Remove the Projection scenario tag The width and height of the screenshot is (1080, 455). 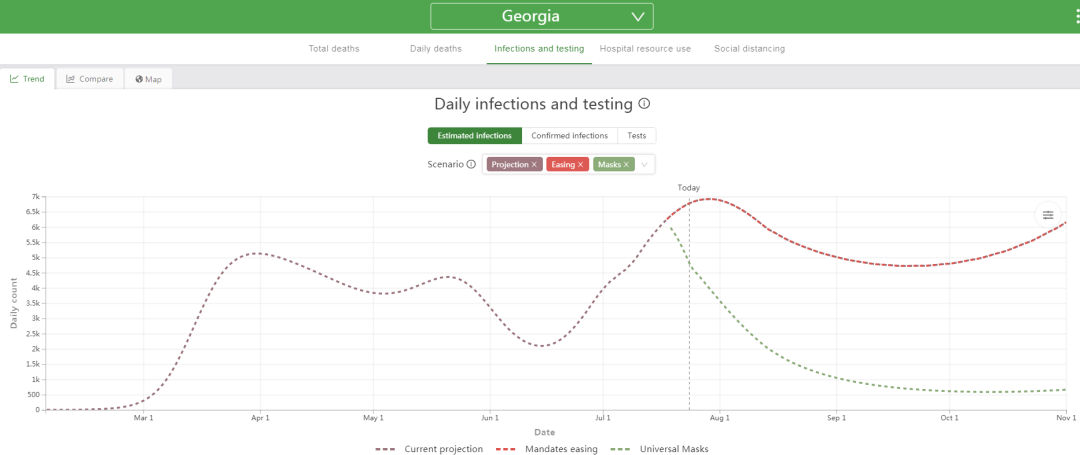point(534,165)
